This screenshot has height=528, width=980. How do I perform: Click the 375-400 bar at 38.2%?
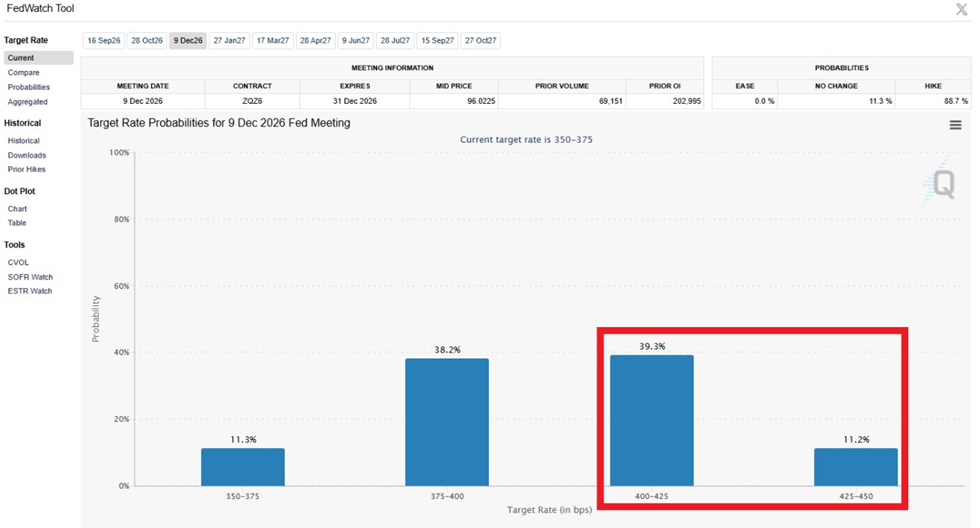point(447,422)
